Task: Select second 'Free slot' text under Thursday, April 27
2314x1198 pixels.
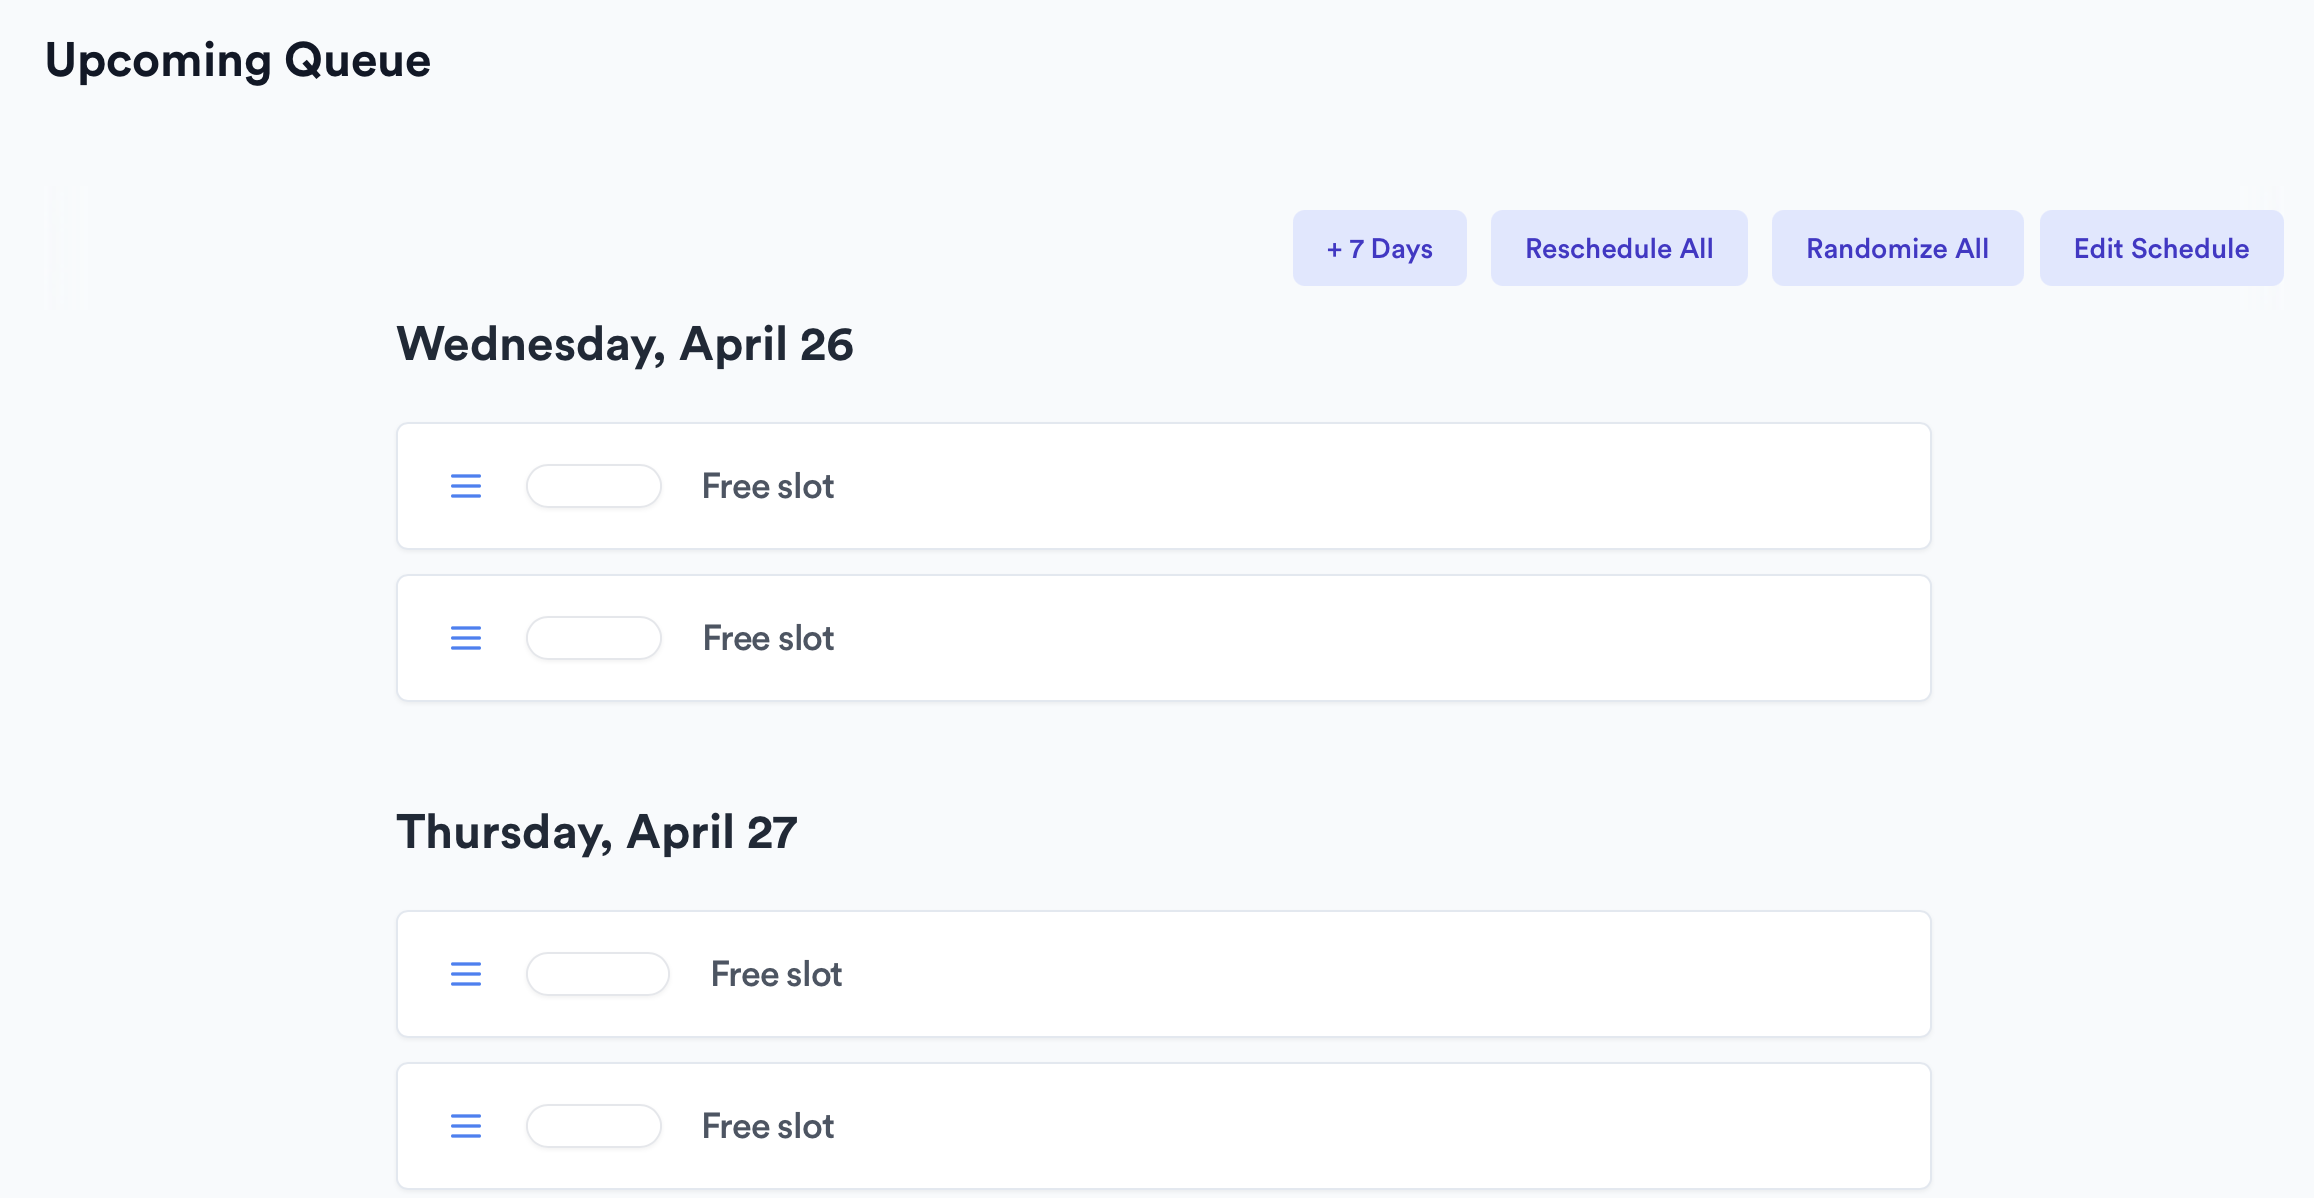Action: tap(768, 1126)
